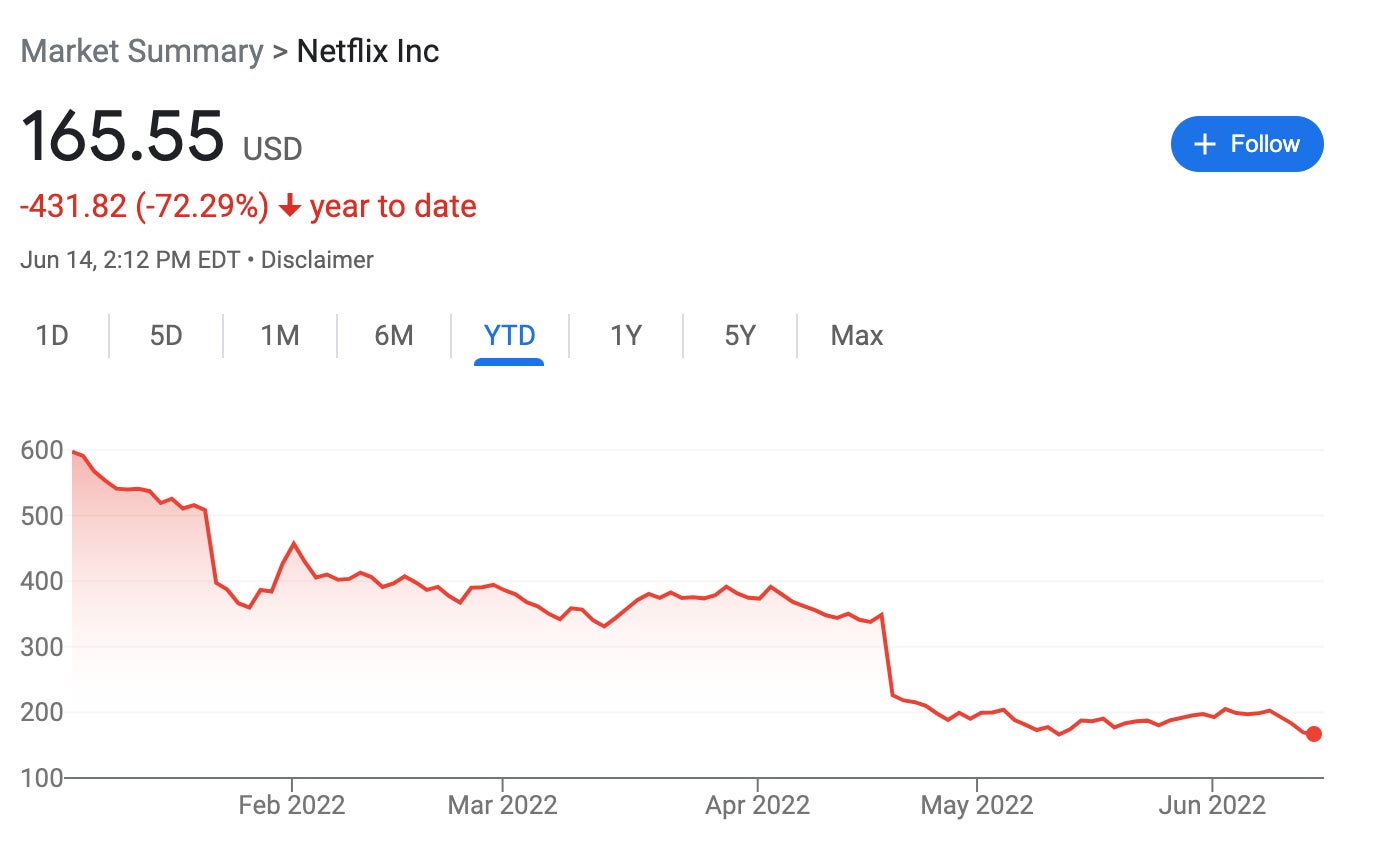Show the 1M chart range
The width and height of the screenshot is (1395, 841).
(x=280, y=335)
